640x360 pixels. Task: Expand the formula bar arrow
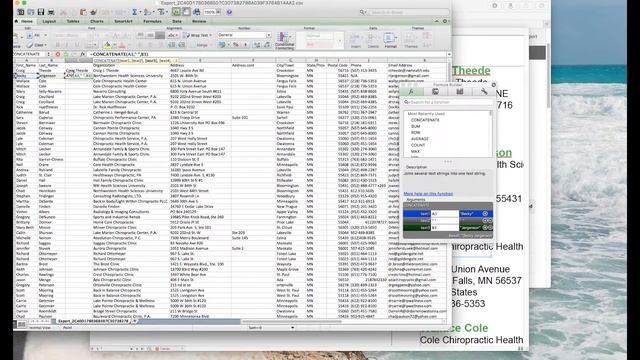click(449, 54)
